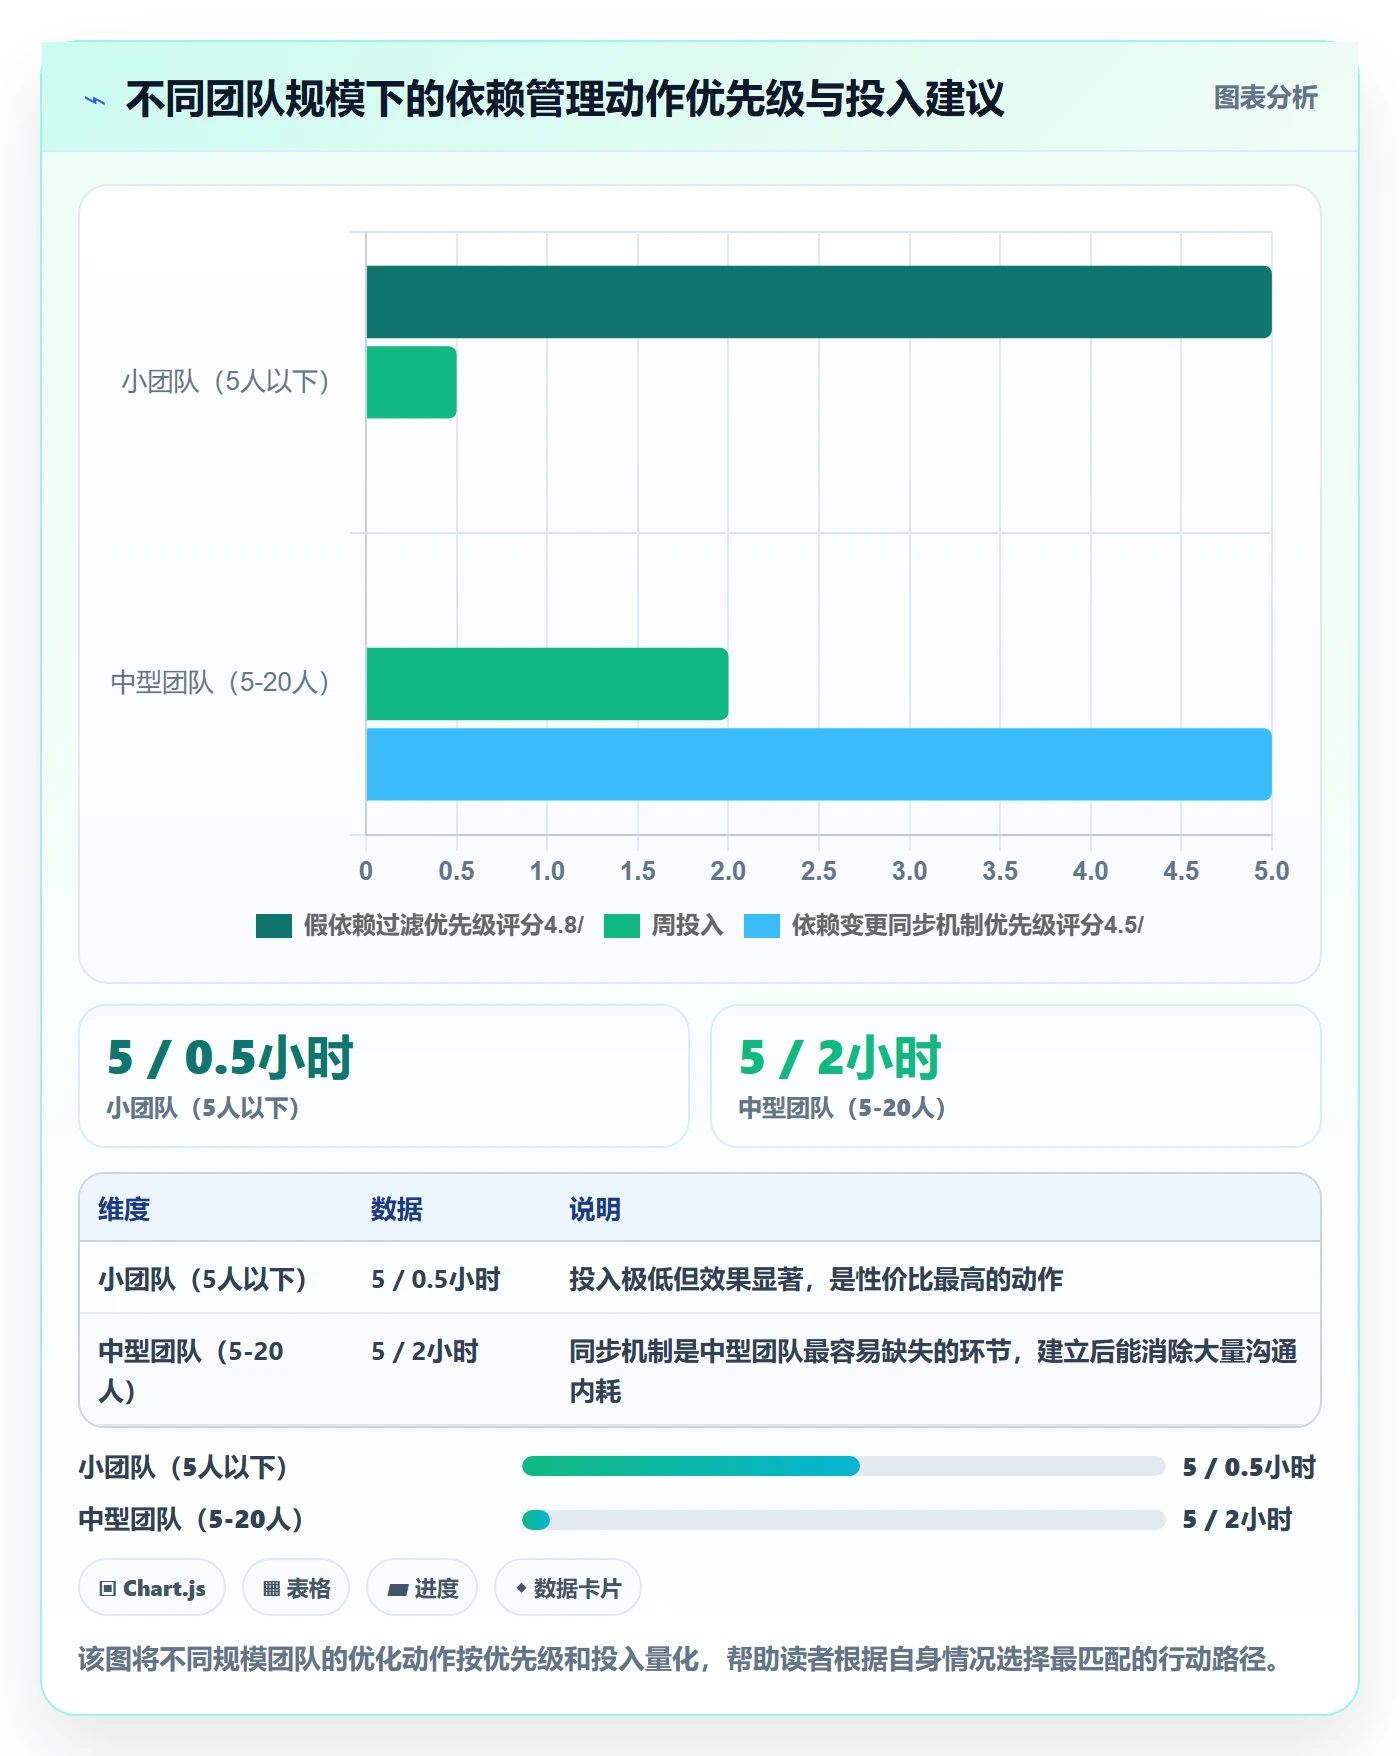Click the 5 / 0.5小时 data card

384,1076
